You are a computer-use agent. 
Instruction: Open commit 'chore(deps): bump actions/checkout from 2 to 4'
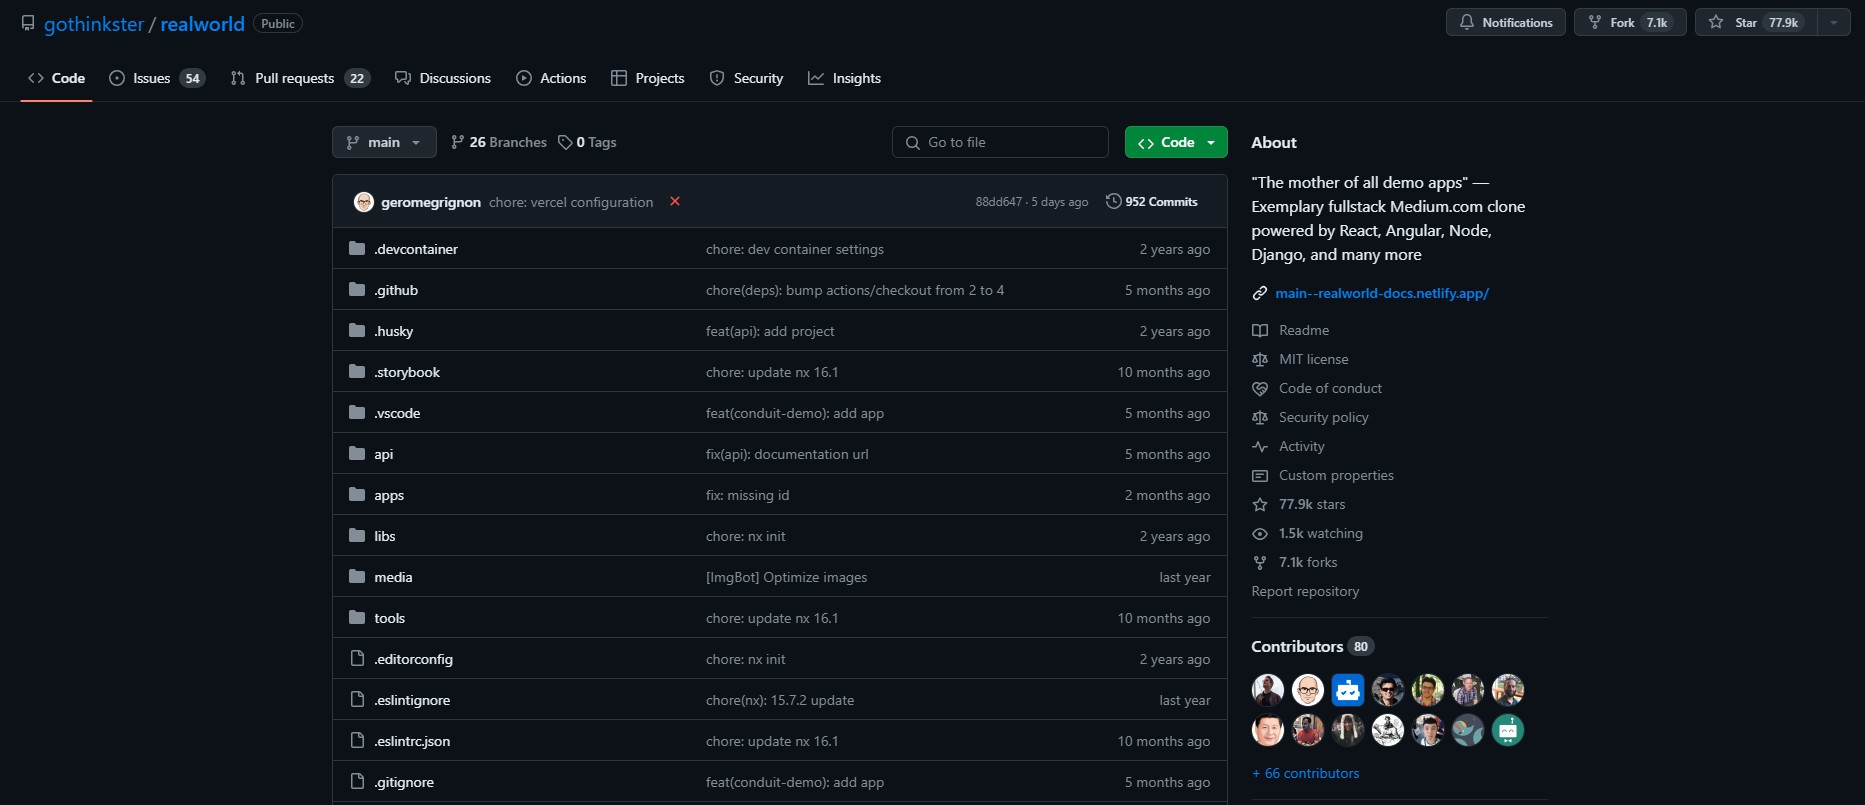pyautogui.click(x=855, y=290)
